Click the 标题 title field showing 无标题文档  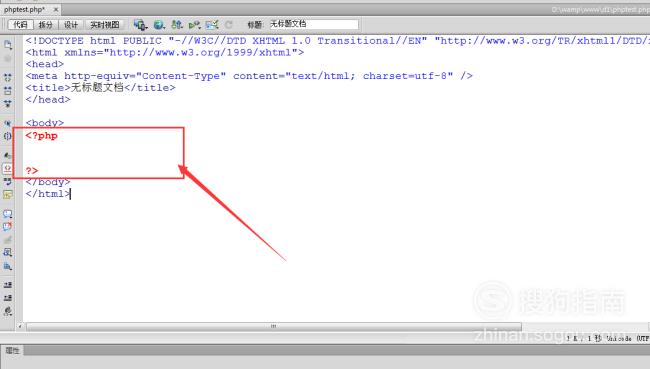tap(313, 24)
